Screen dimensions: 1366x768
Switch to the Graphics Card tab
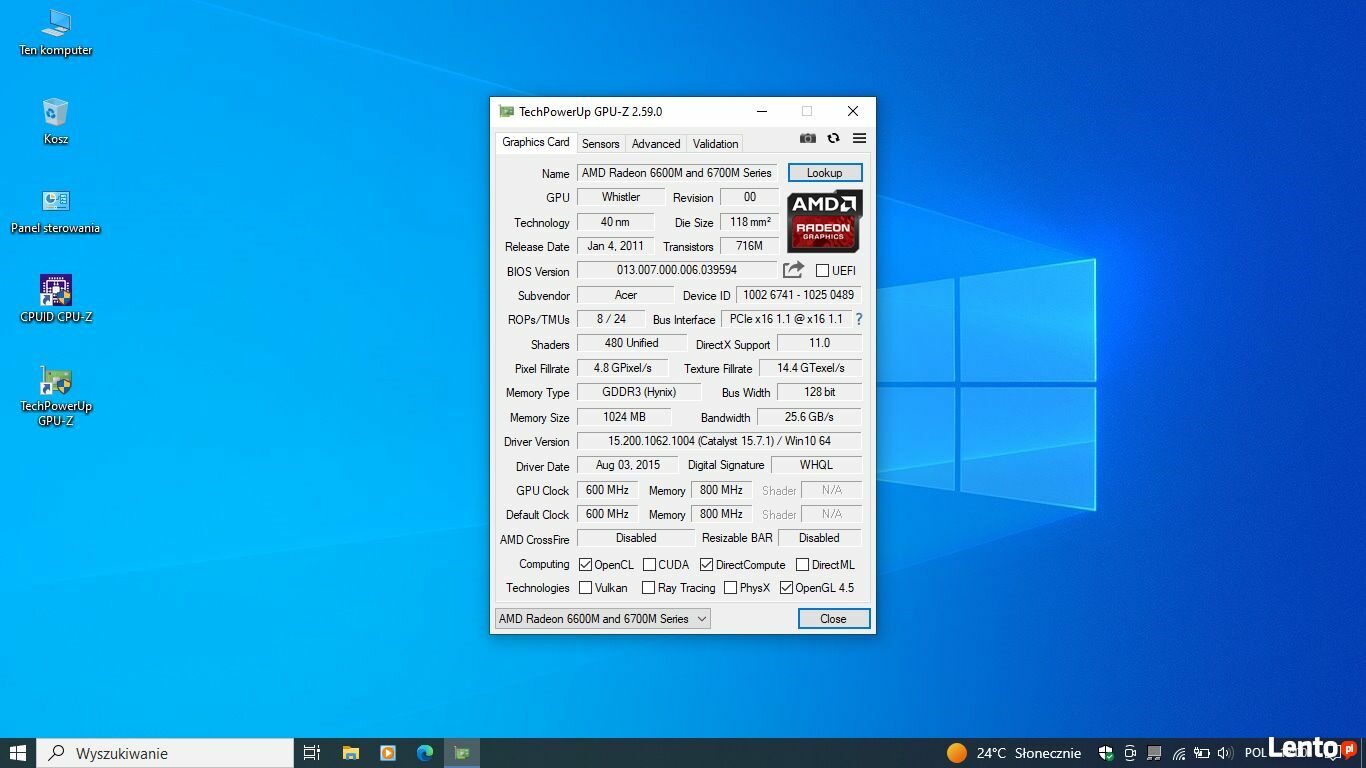pyautogui.click(x=535, y=142)
